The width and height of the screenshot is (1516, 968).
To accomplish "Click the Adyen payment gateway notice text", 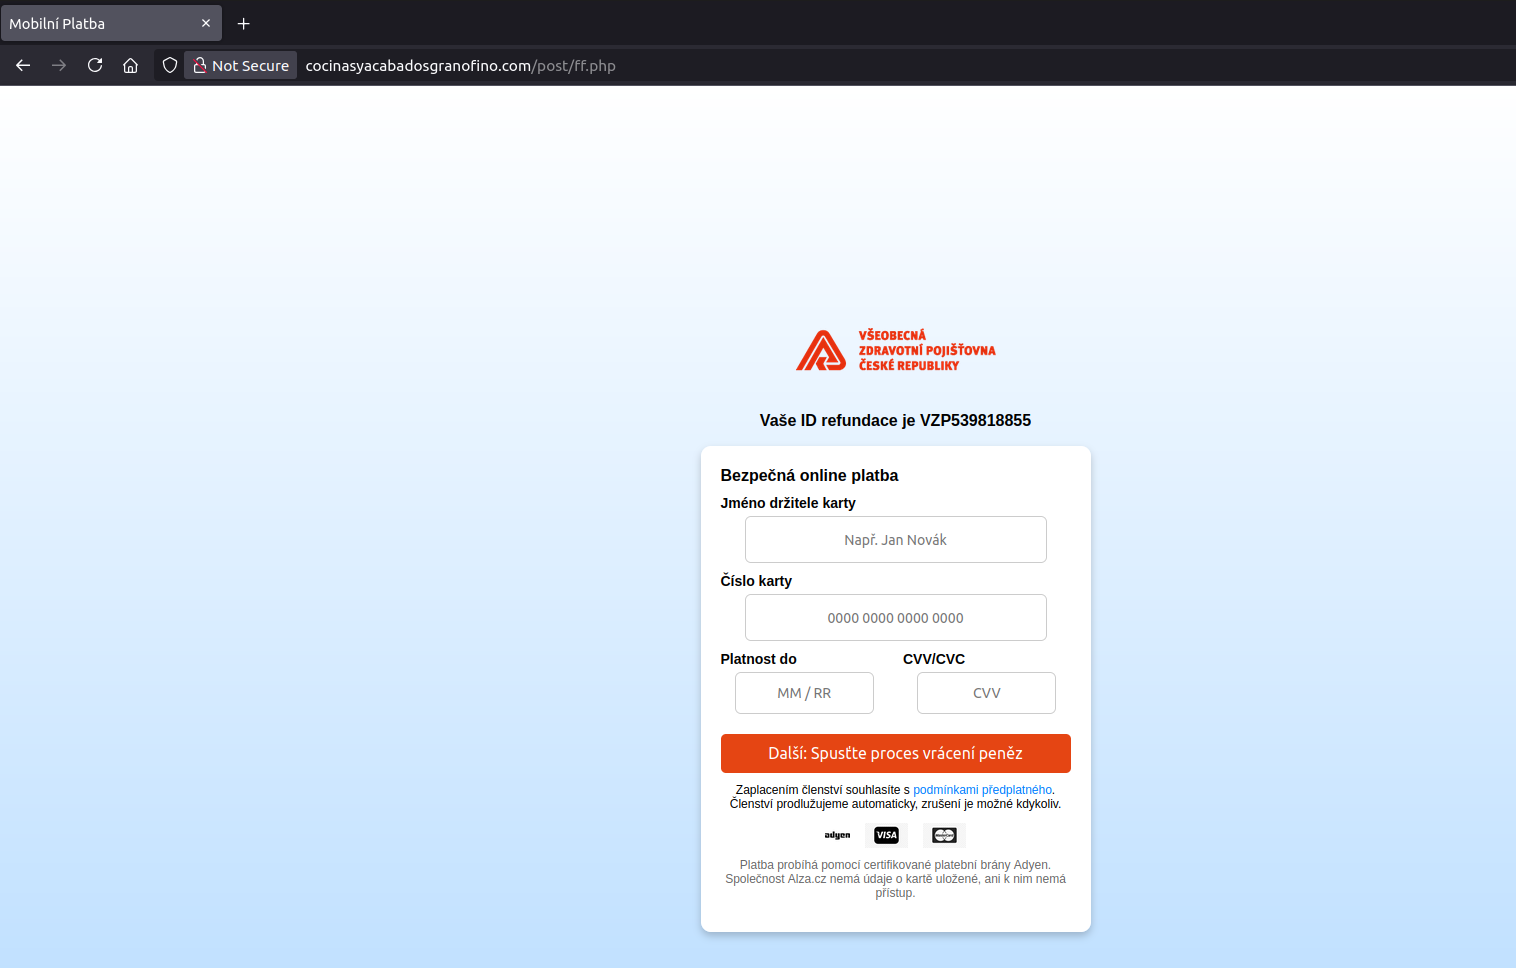I will coord(895,879).
